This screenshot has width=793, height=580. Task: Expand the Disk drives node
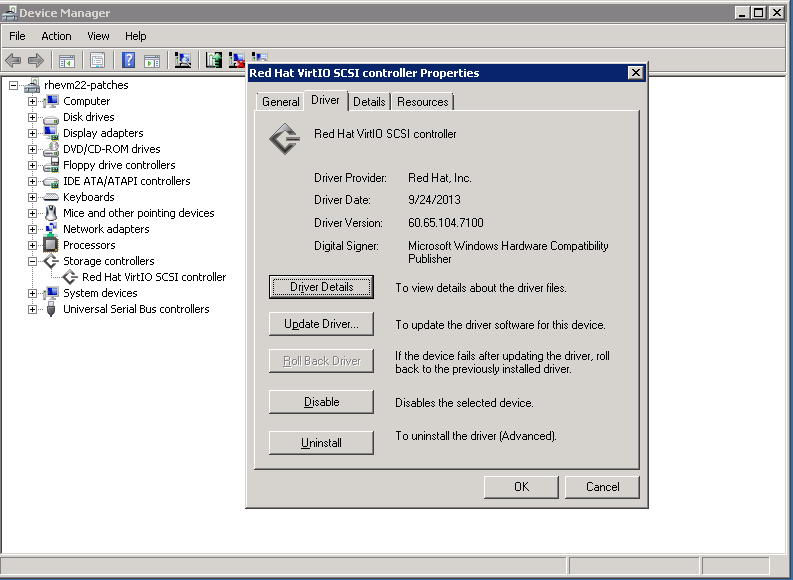[32, 117]
